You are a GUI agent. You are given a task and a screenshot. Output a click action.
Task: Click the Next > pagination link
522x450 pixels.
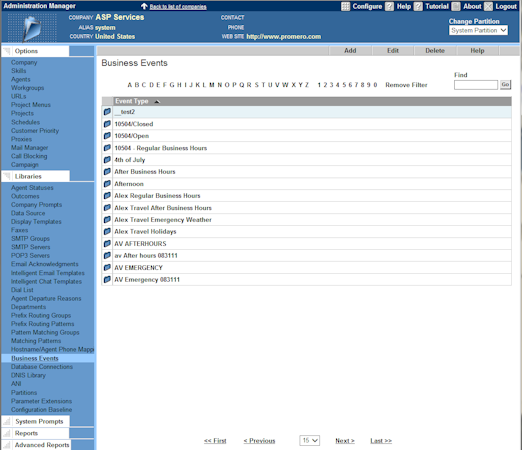(345, 441)
